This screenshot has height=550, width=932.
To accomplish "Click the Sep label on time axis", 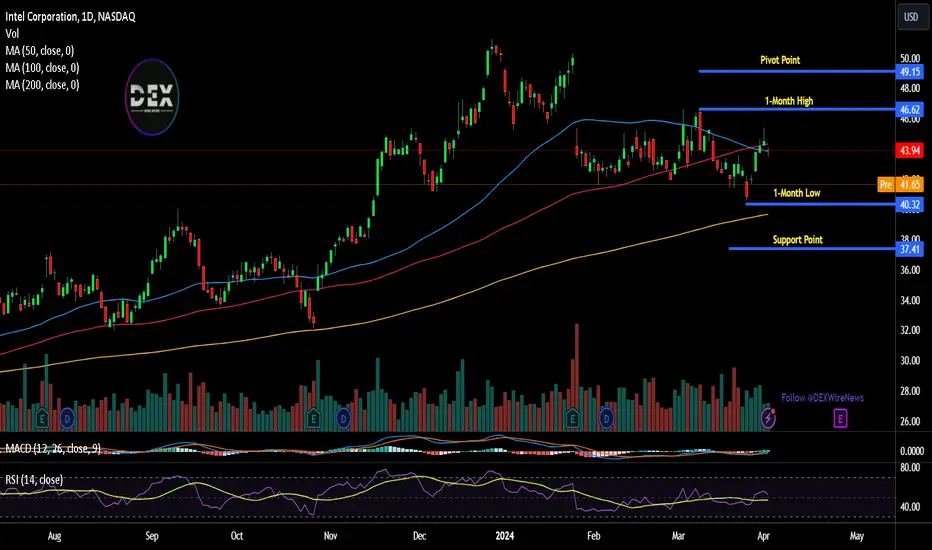I will (x=152, y=536).
